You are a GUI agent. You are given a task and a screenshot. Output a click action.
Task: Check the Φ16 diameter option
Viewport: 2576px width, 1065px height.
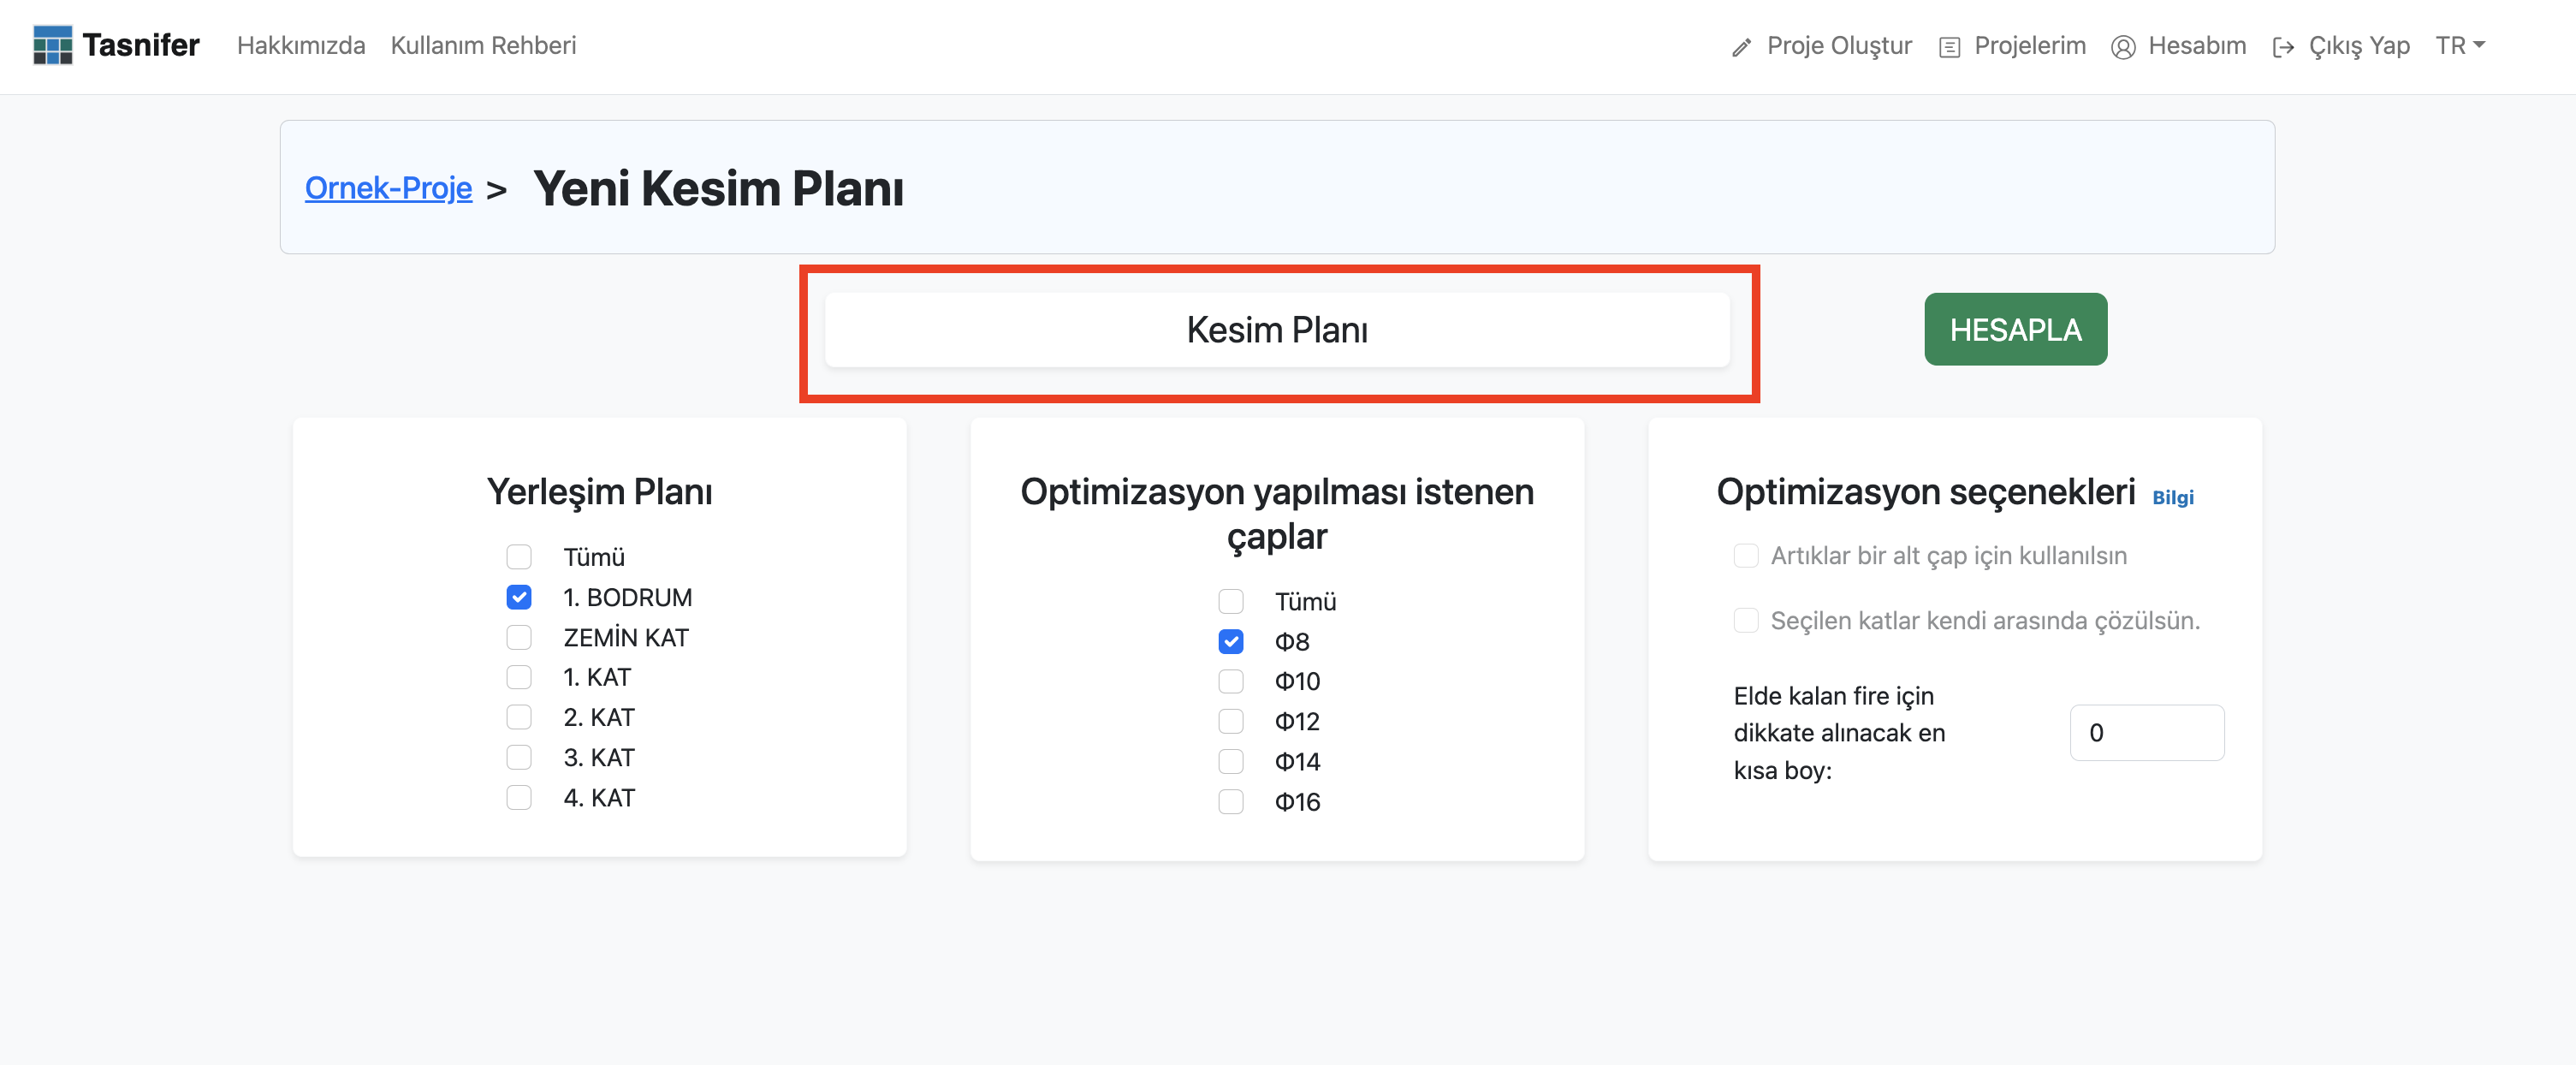click(1231, 802)
